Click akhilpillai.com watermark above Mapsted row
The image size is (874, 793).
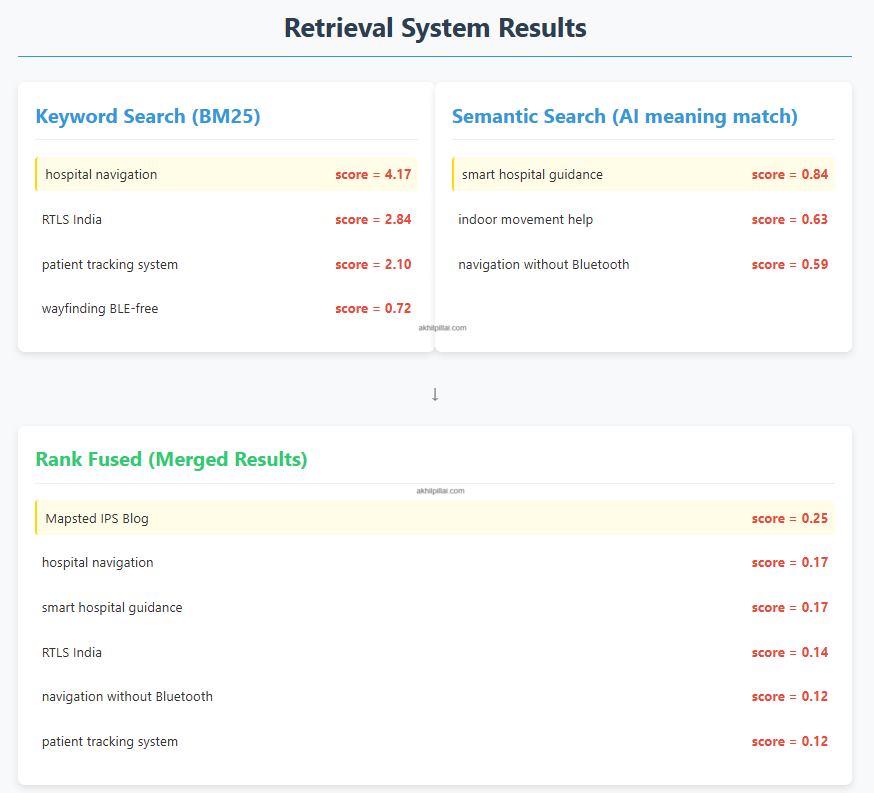click(x=440, y=491)
